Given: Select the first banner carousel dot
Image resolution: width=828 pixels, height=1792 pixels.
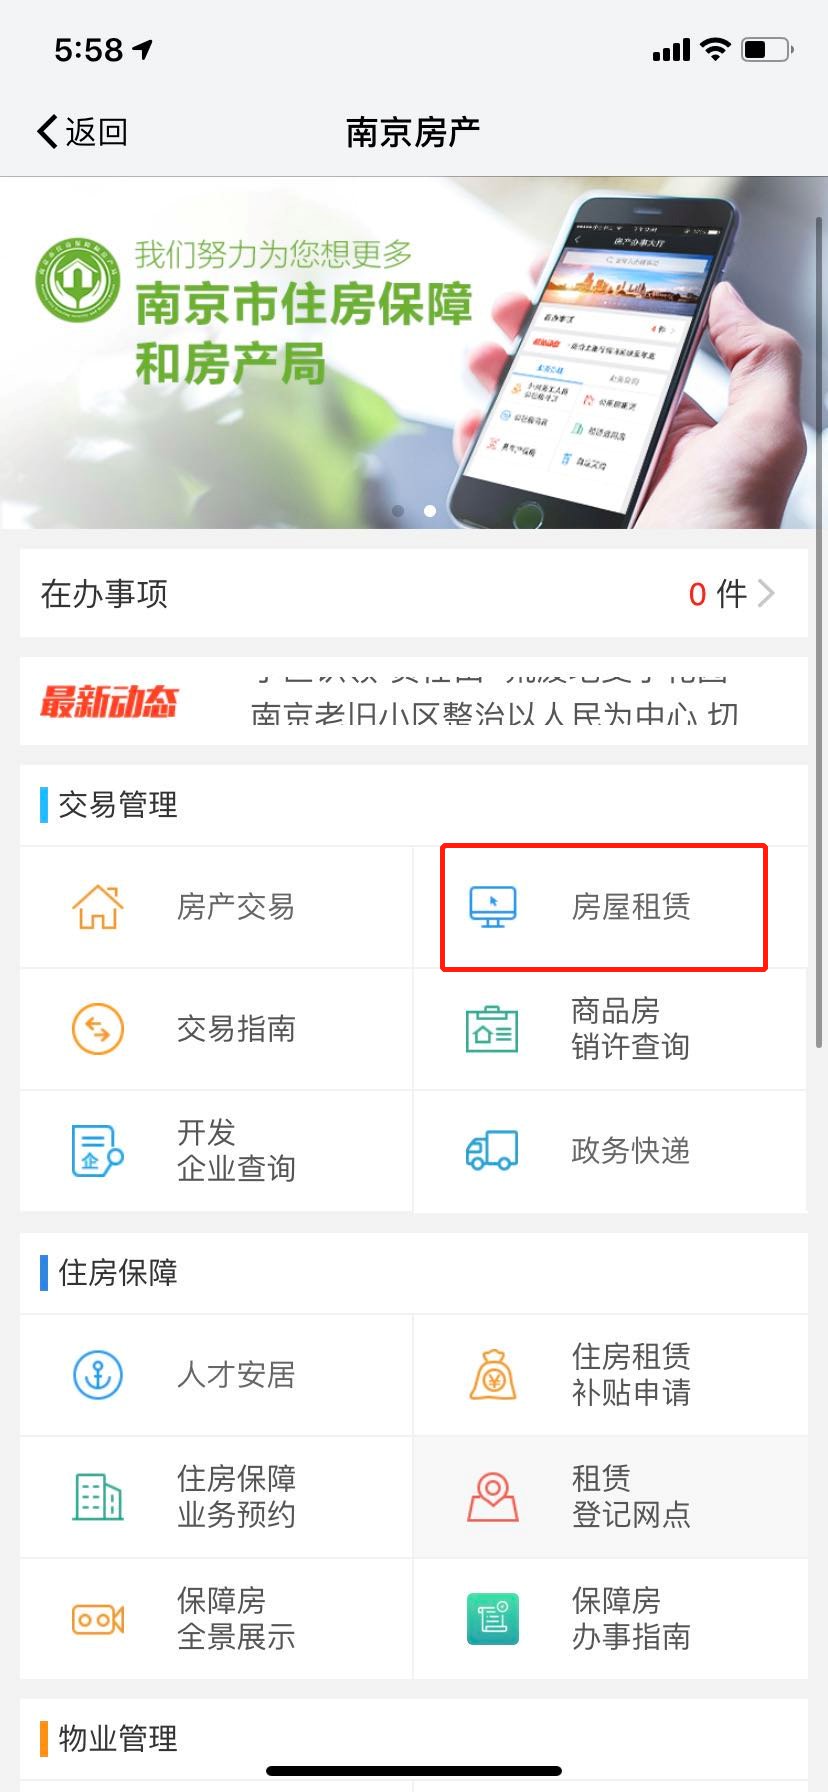Looking at the screenshot, I should 398,511.
